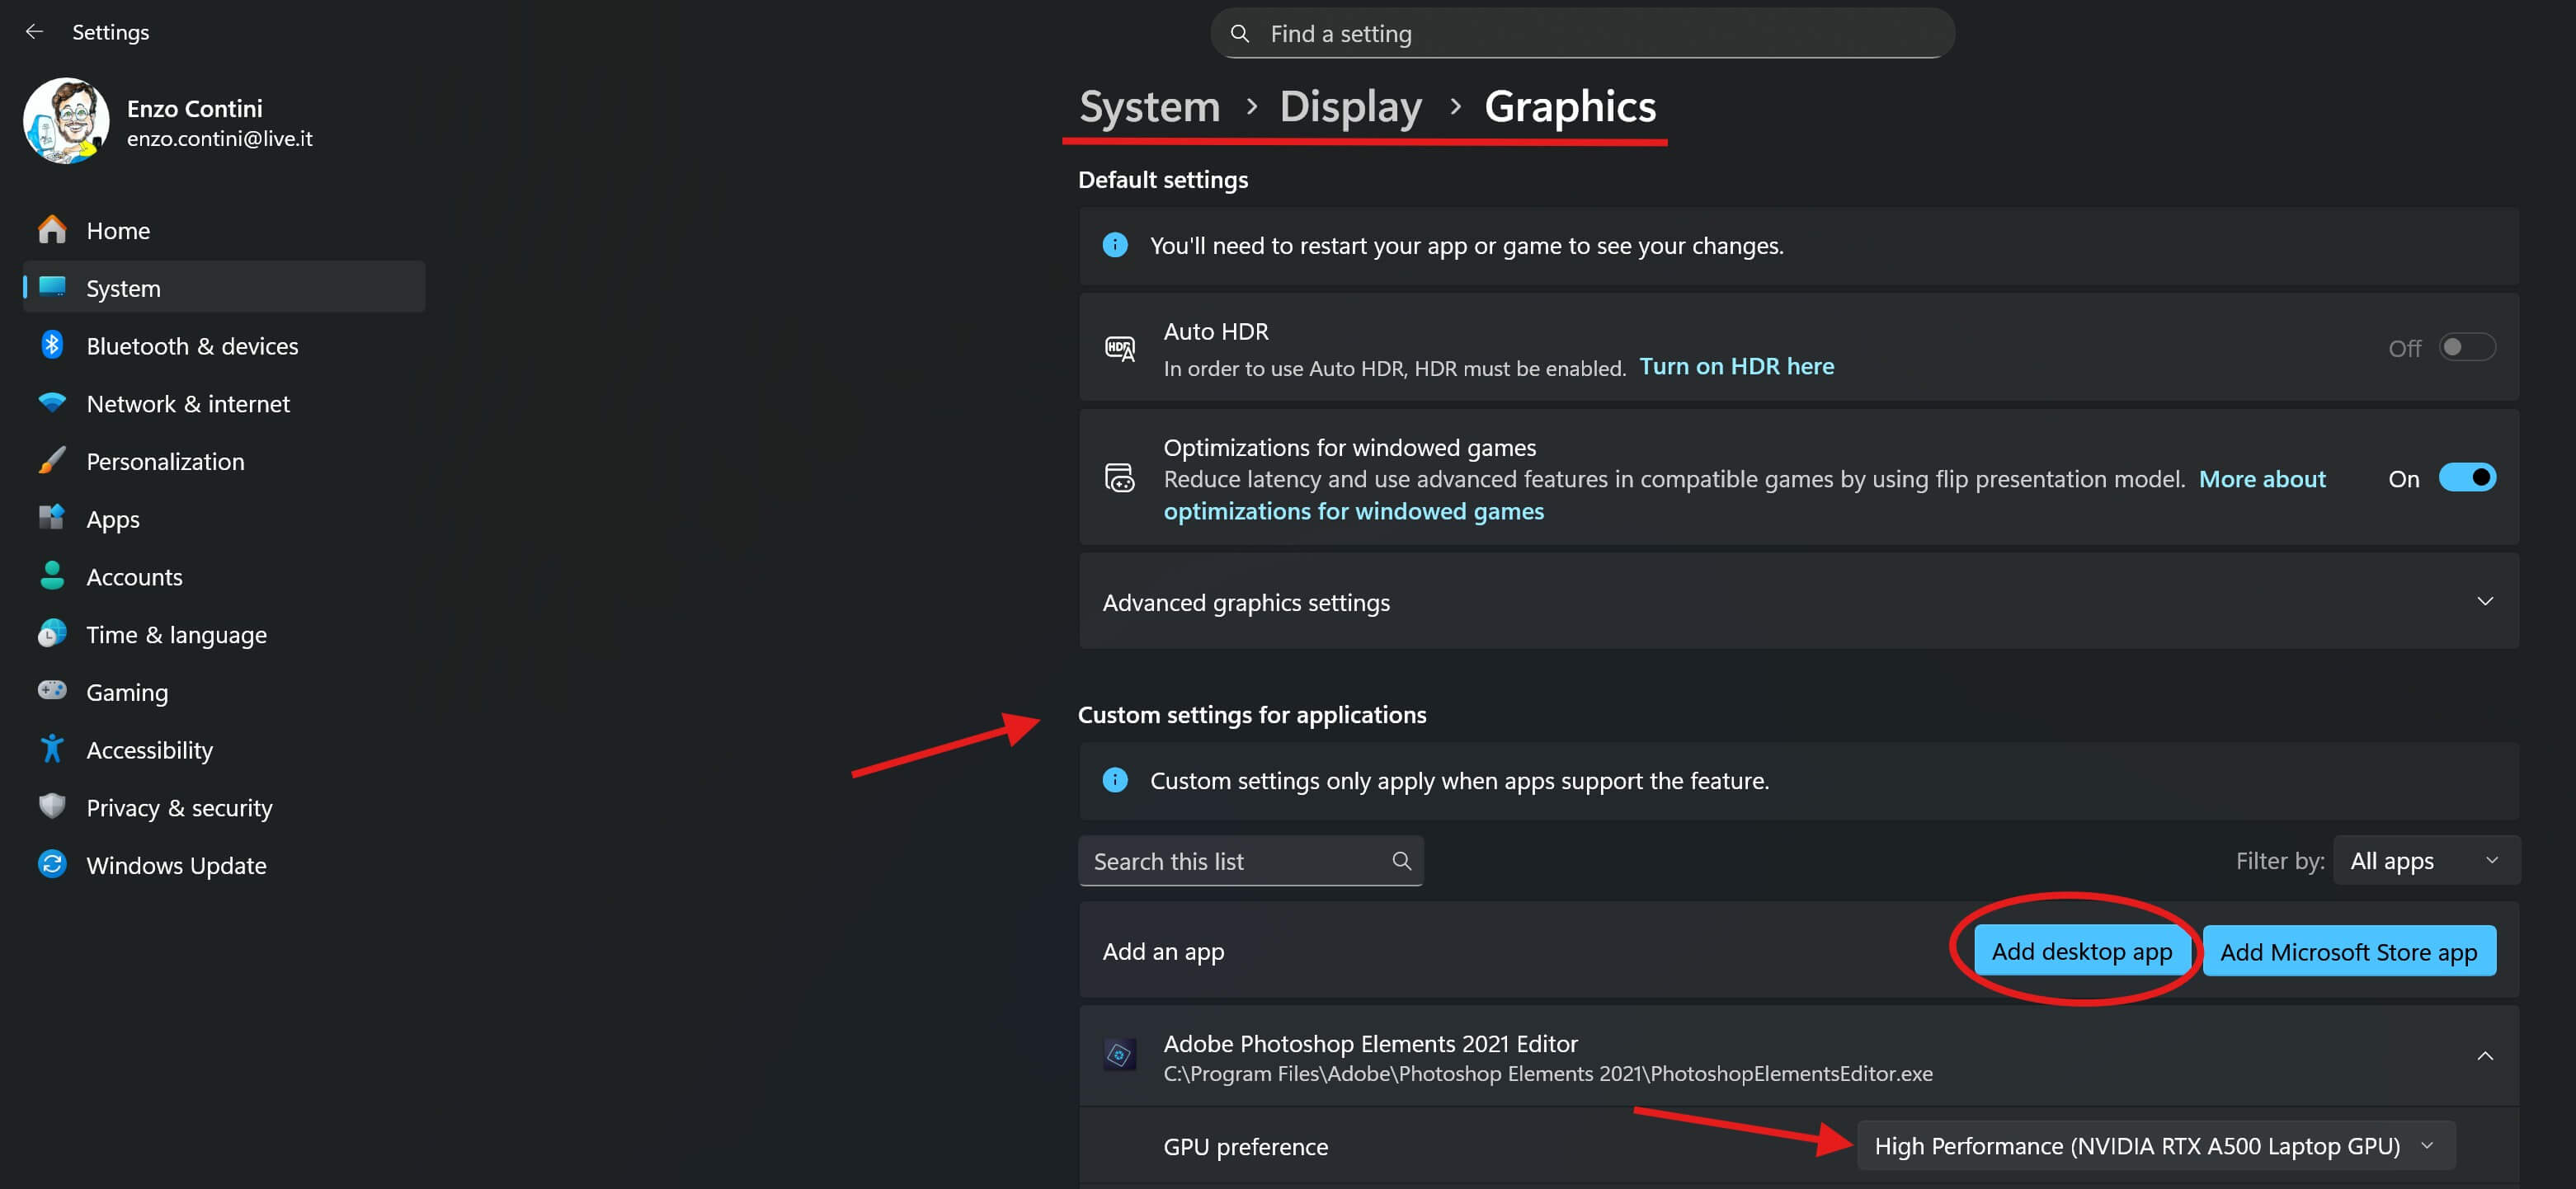Click the Privacy & security shield icon
The height and width of the screenshot is (1189, 2576).
click(52, 806)
